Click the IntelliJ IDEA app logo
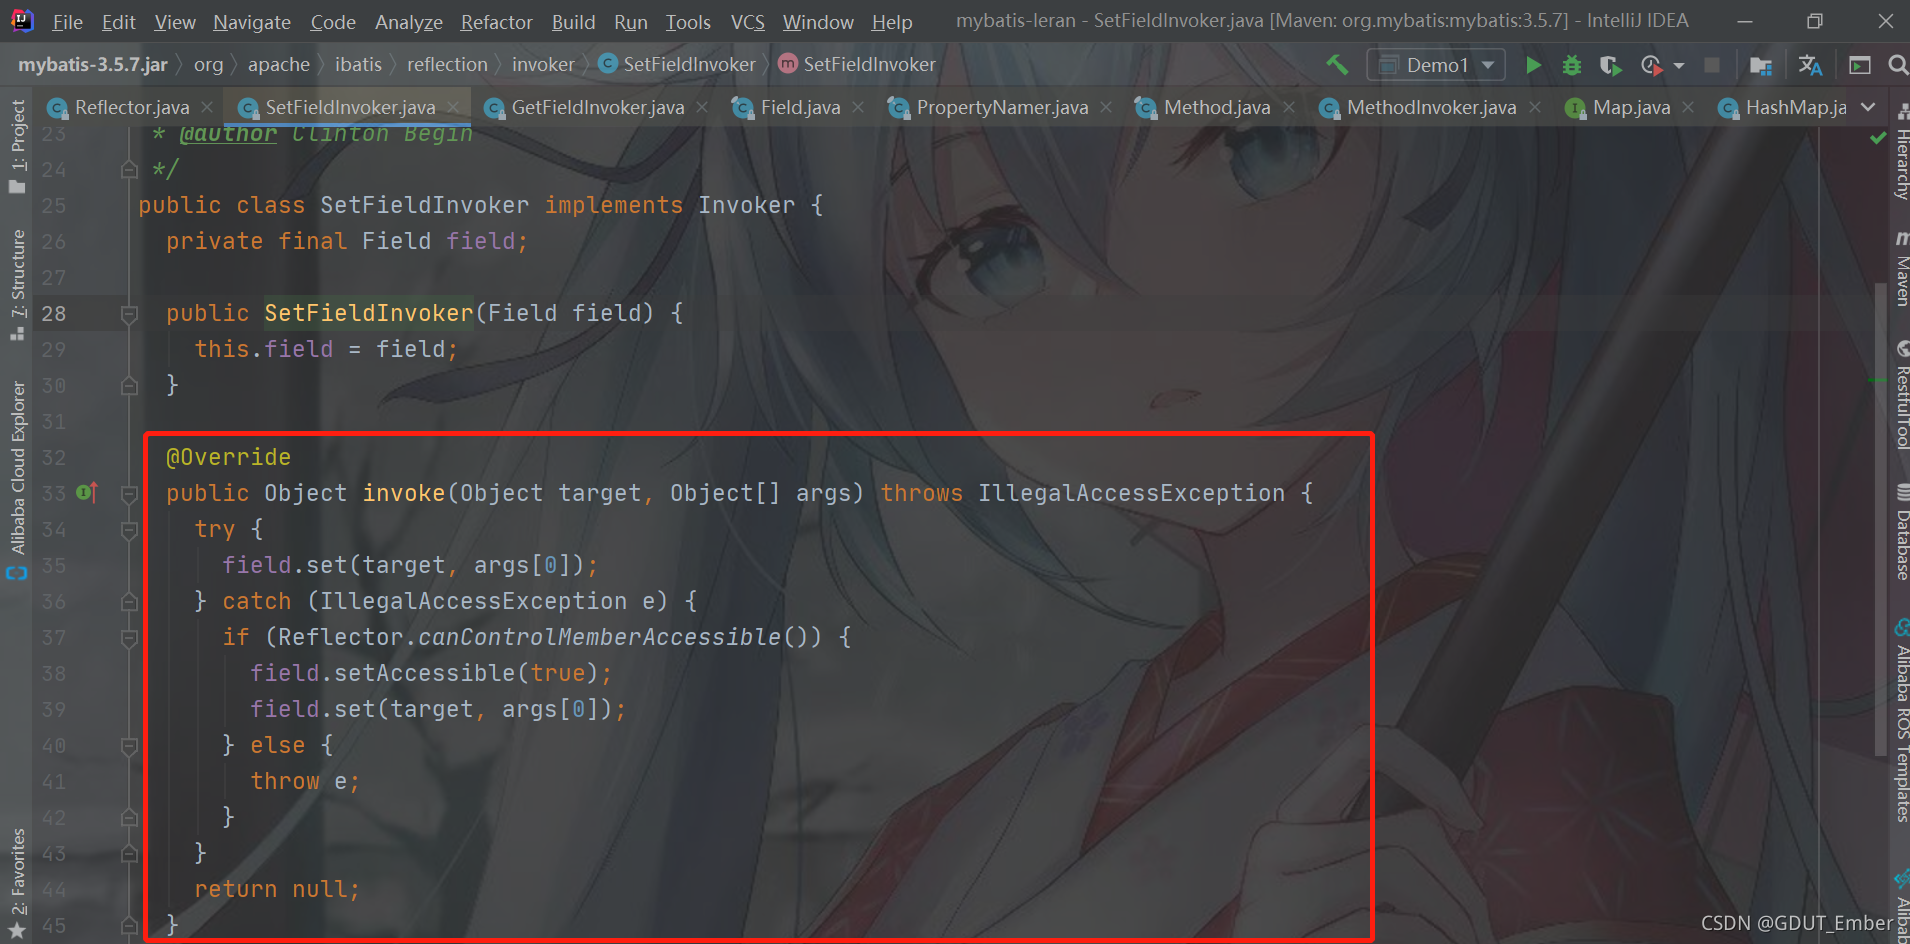The width and height of the screenshot is (1910, 944). click(x=21, y=20)
